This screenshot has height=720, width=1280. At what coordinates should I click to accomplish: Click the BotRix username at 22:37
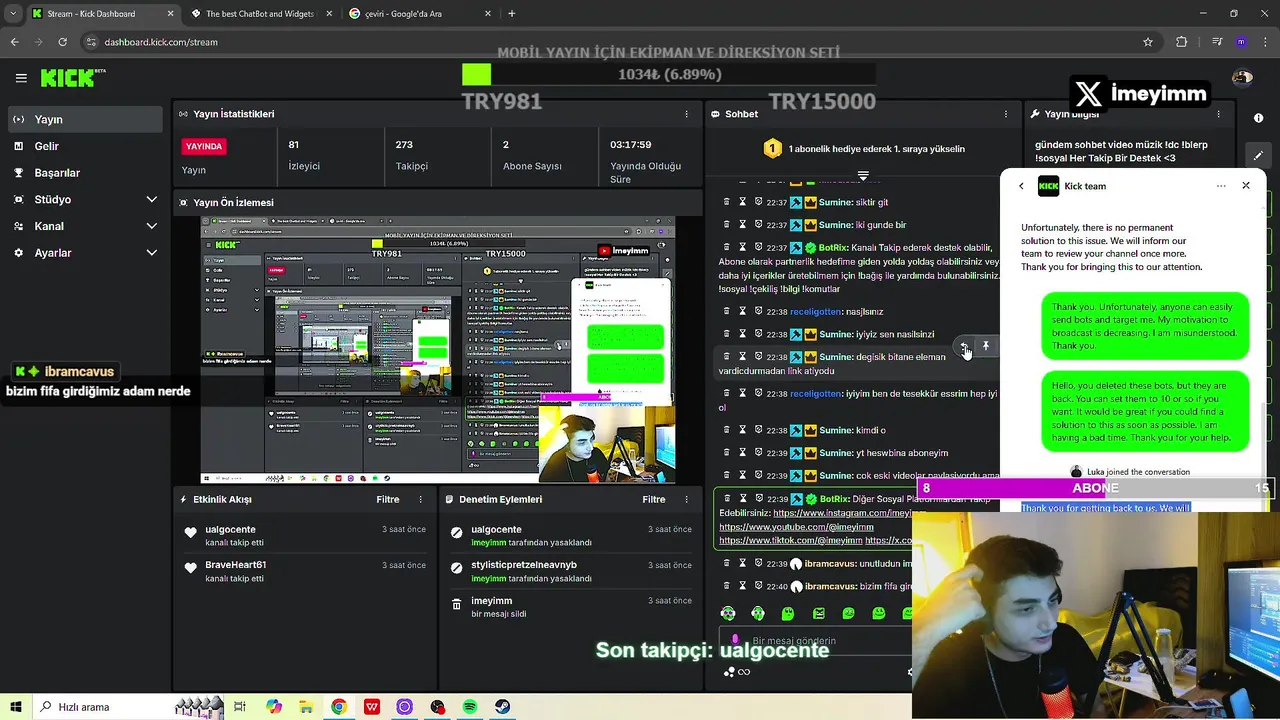(x=834, y=247)
